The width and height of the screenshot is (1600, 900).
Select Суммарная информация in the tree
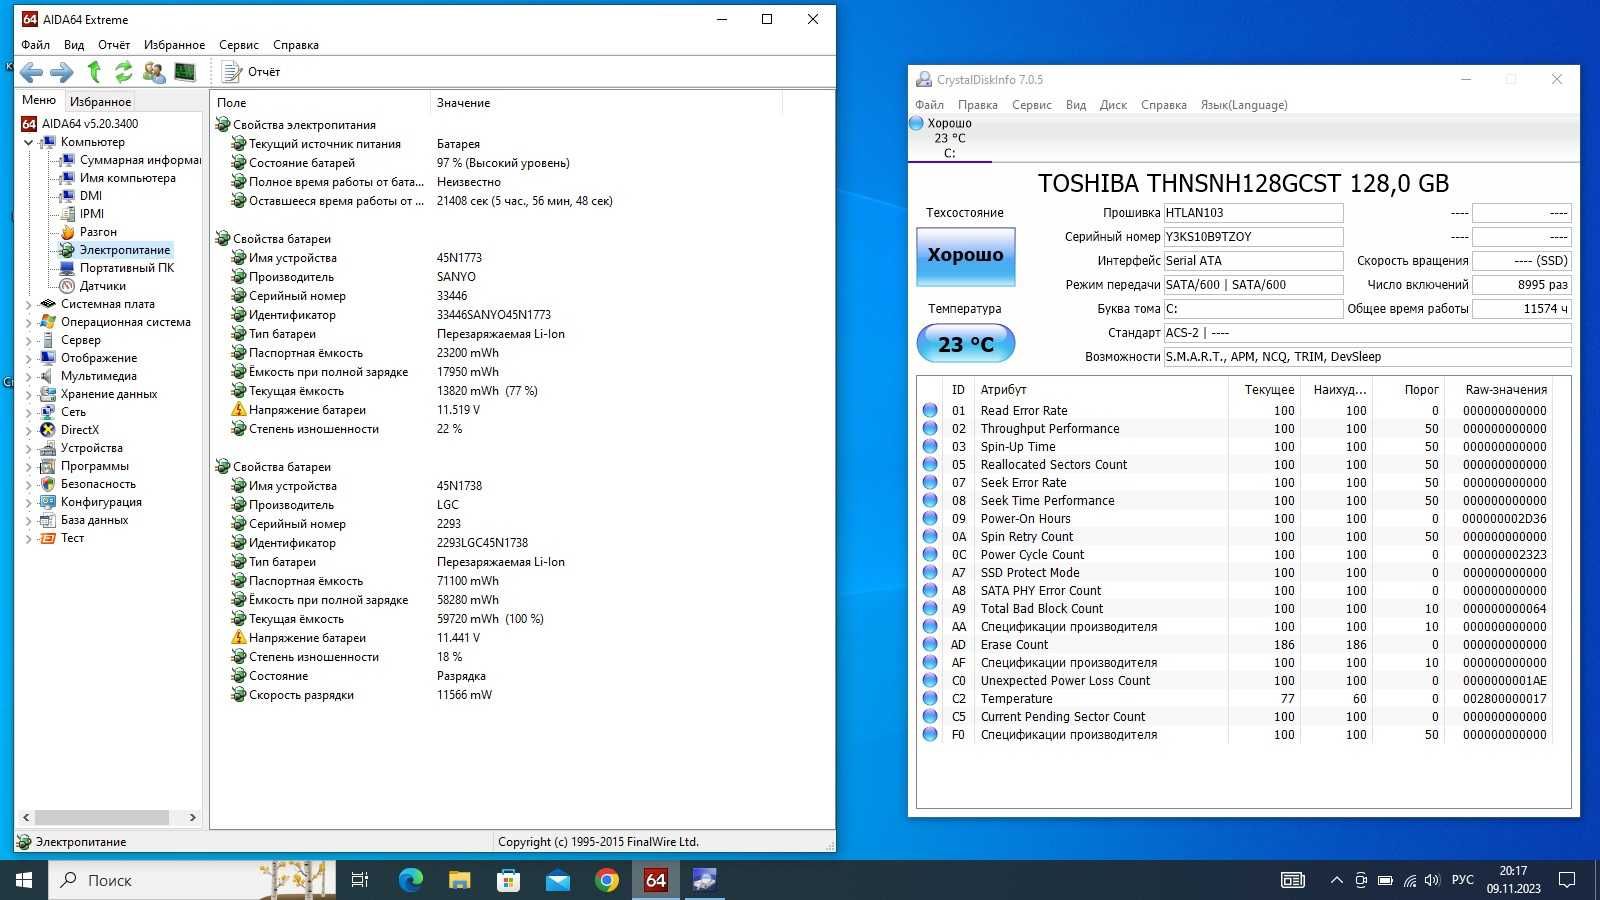tap(140, 160)
